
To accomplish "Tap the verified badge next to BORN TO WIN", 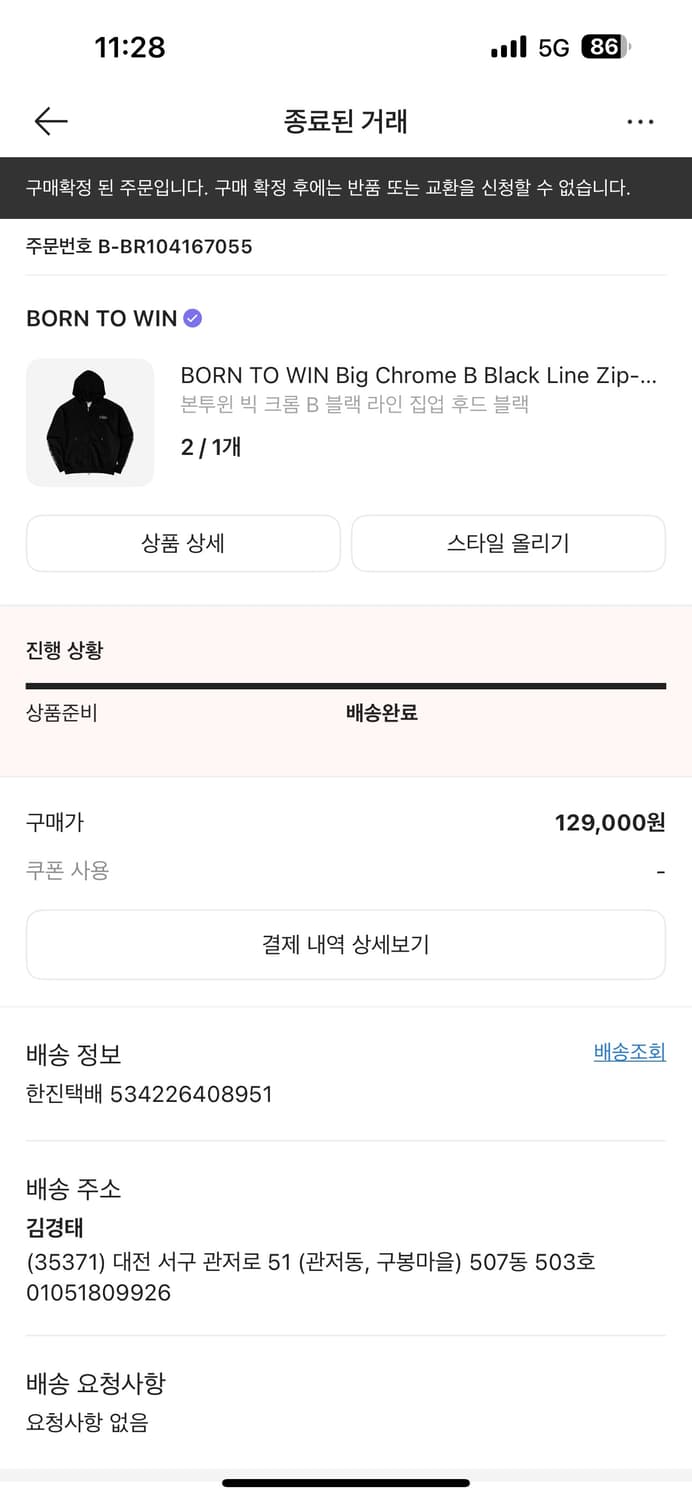I will pyautogui.click(x=190, y=318).
